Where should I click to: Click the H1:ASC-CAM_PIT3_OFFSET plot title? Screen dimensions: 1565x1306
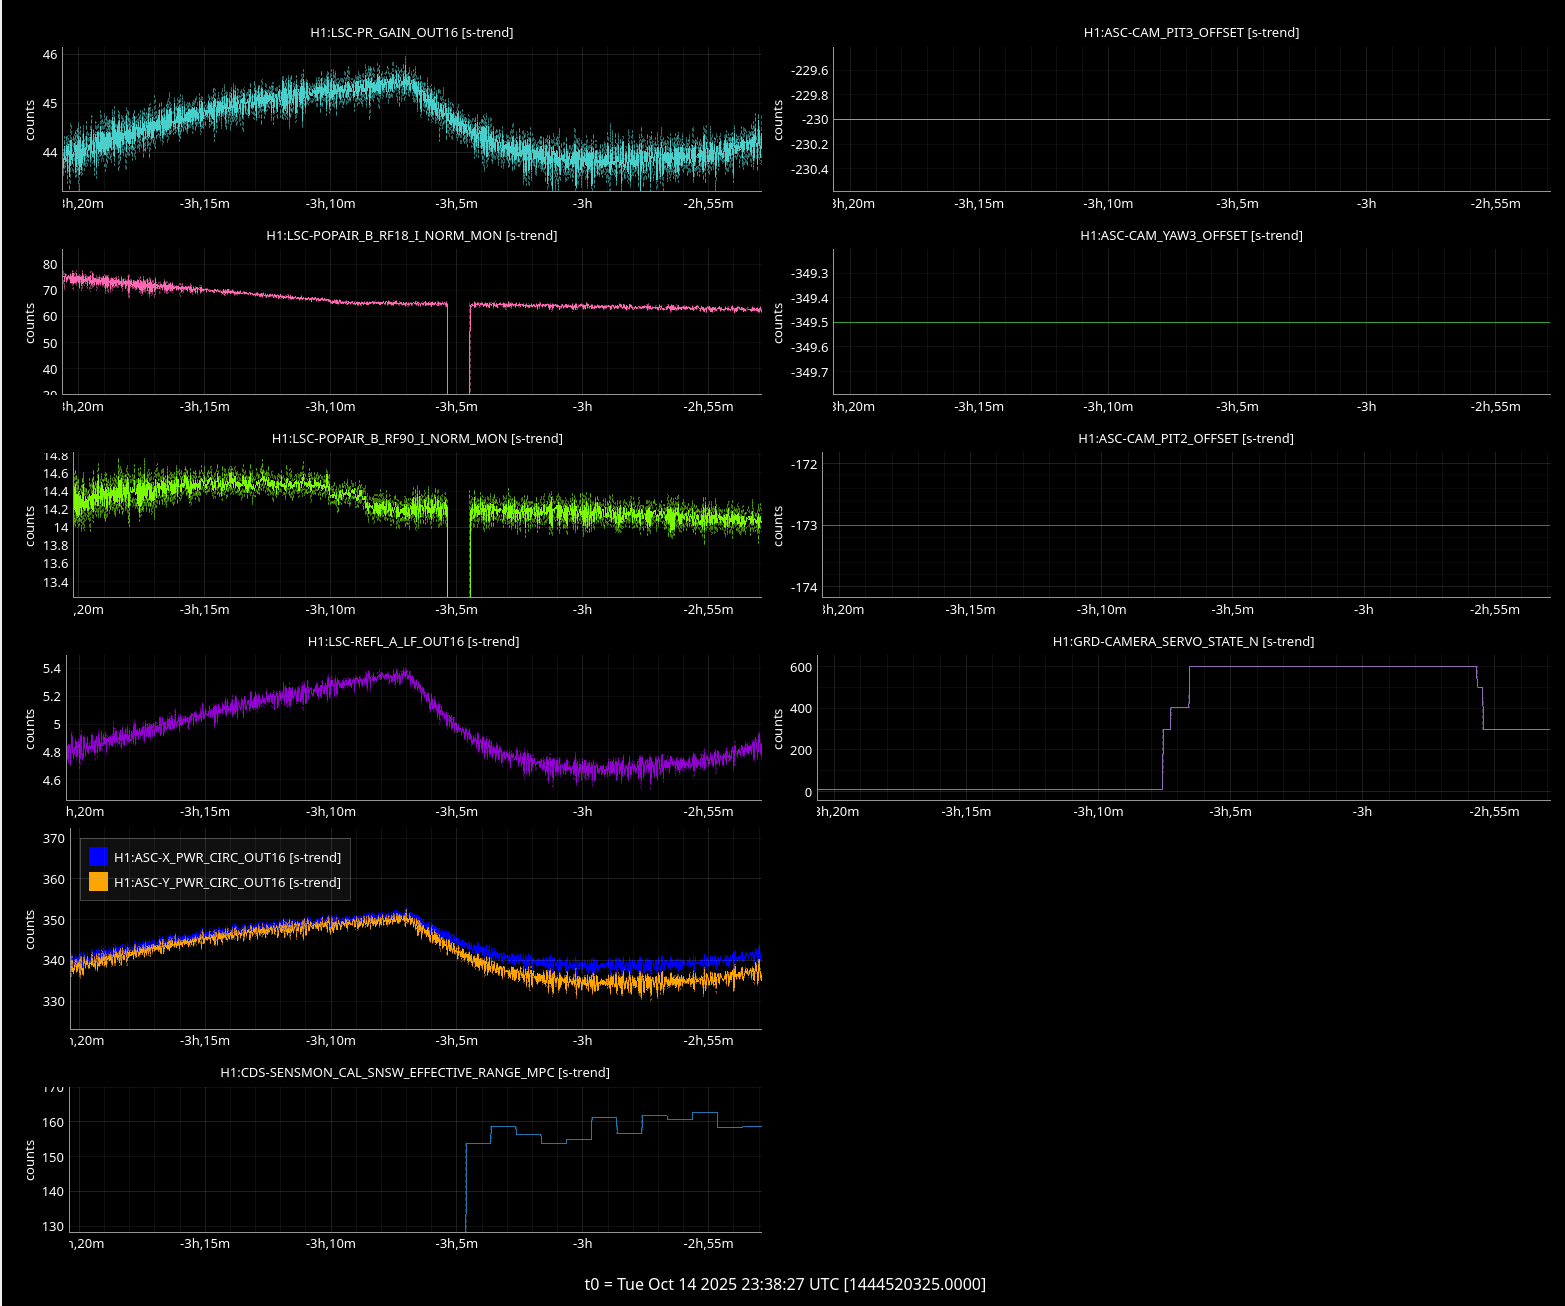[x=1191, y=32]
